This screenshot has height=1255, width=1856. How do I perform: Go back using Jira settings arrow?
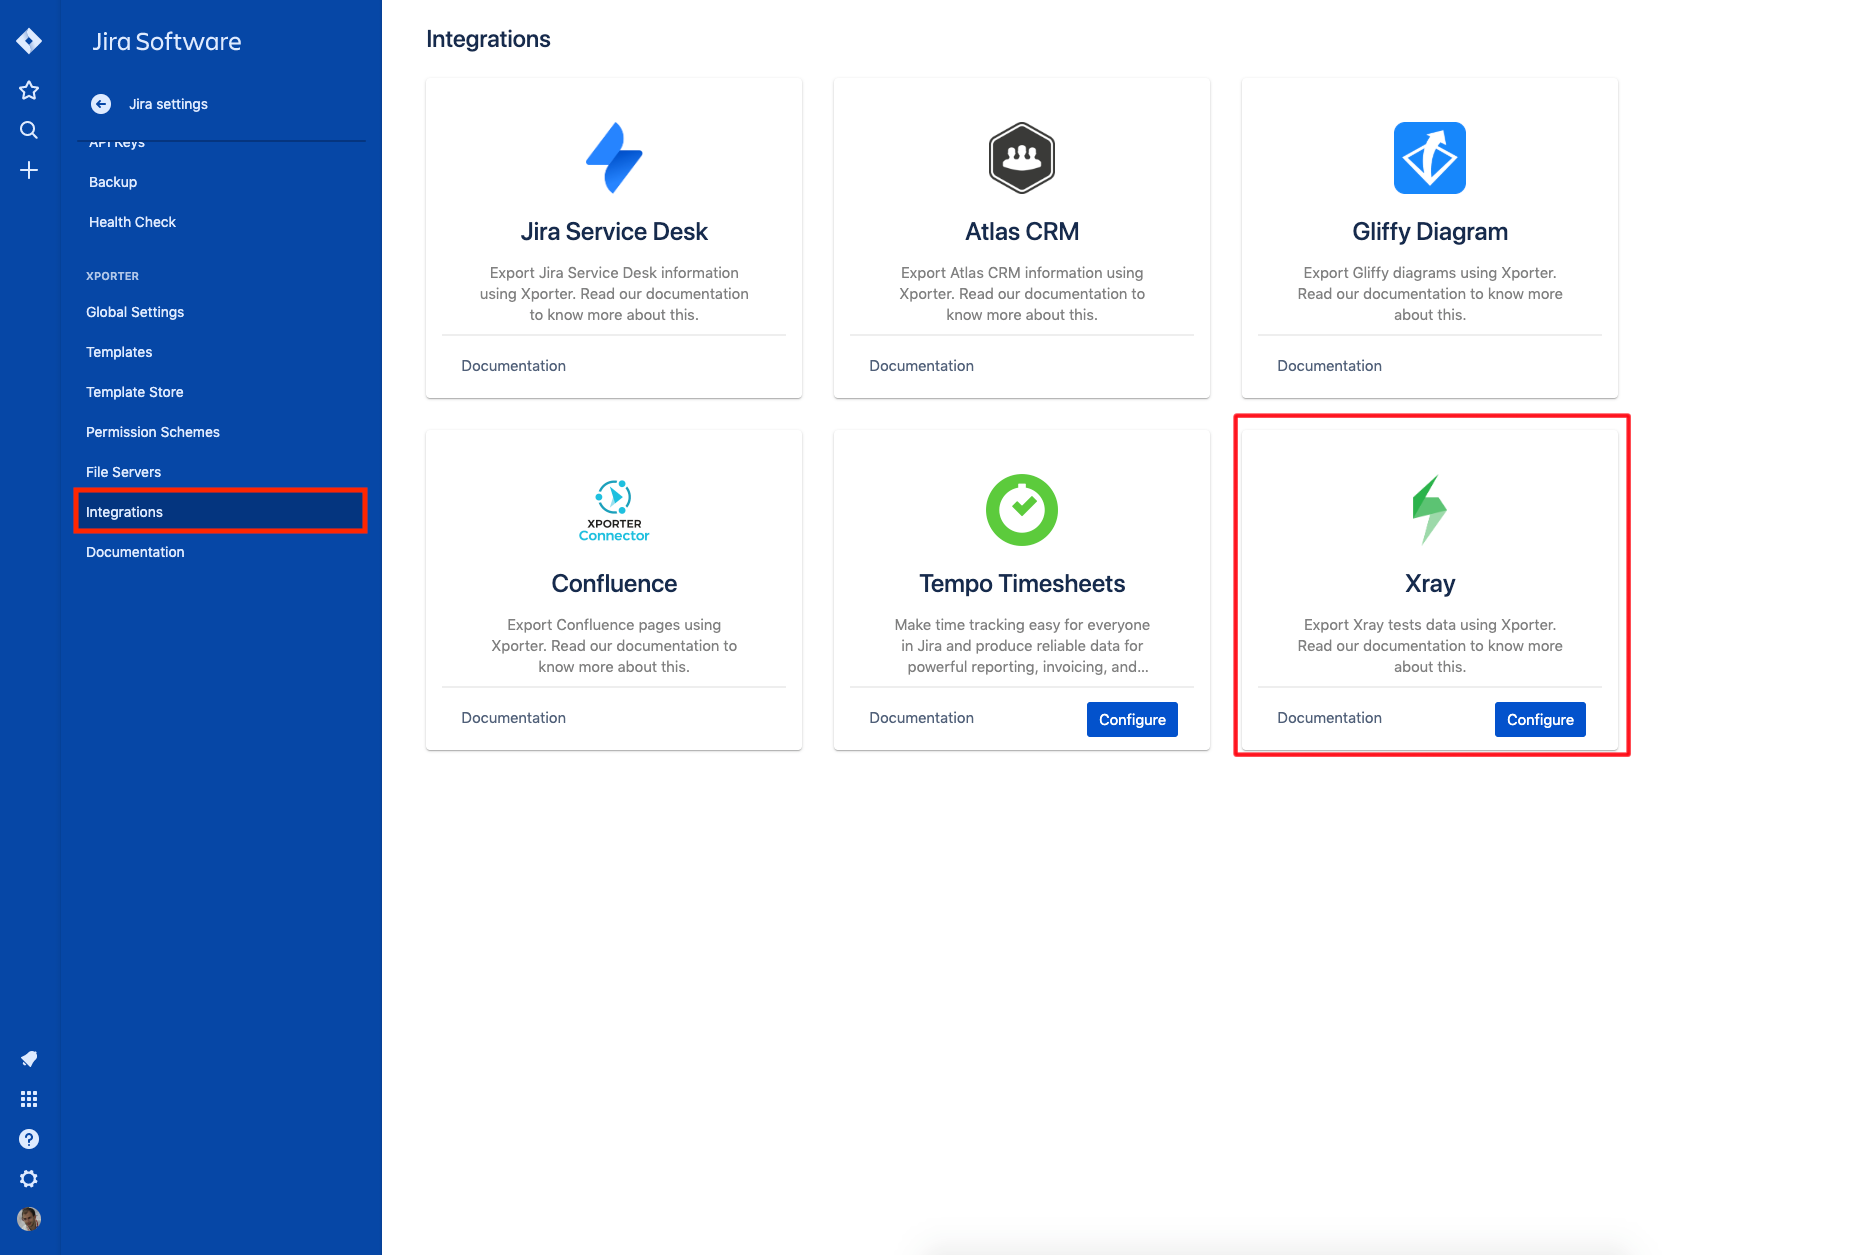[101, 104]
